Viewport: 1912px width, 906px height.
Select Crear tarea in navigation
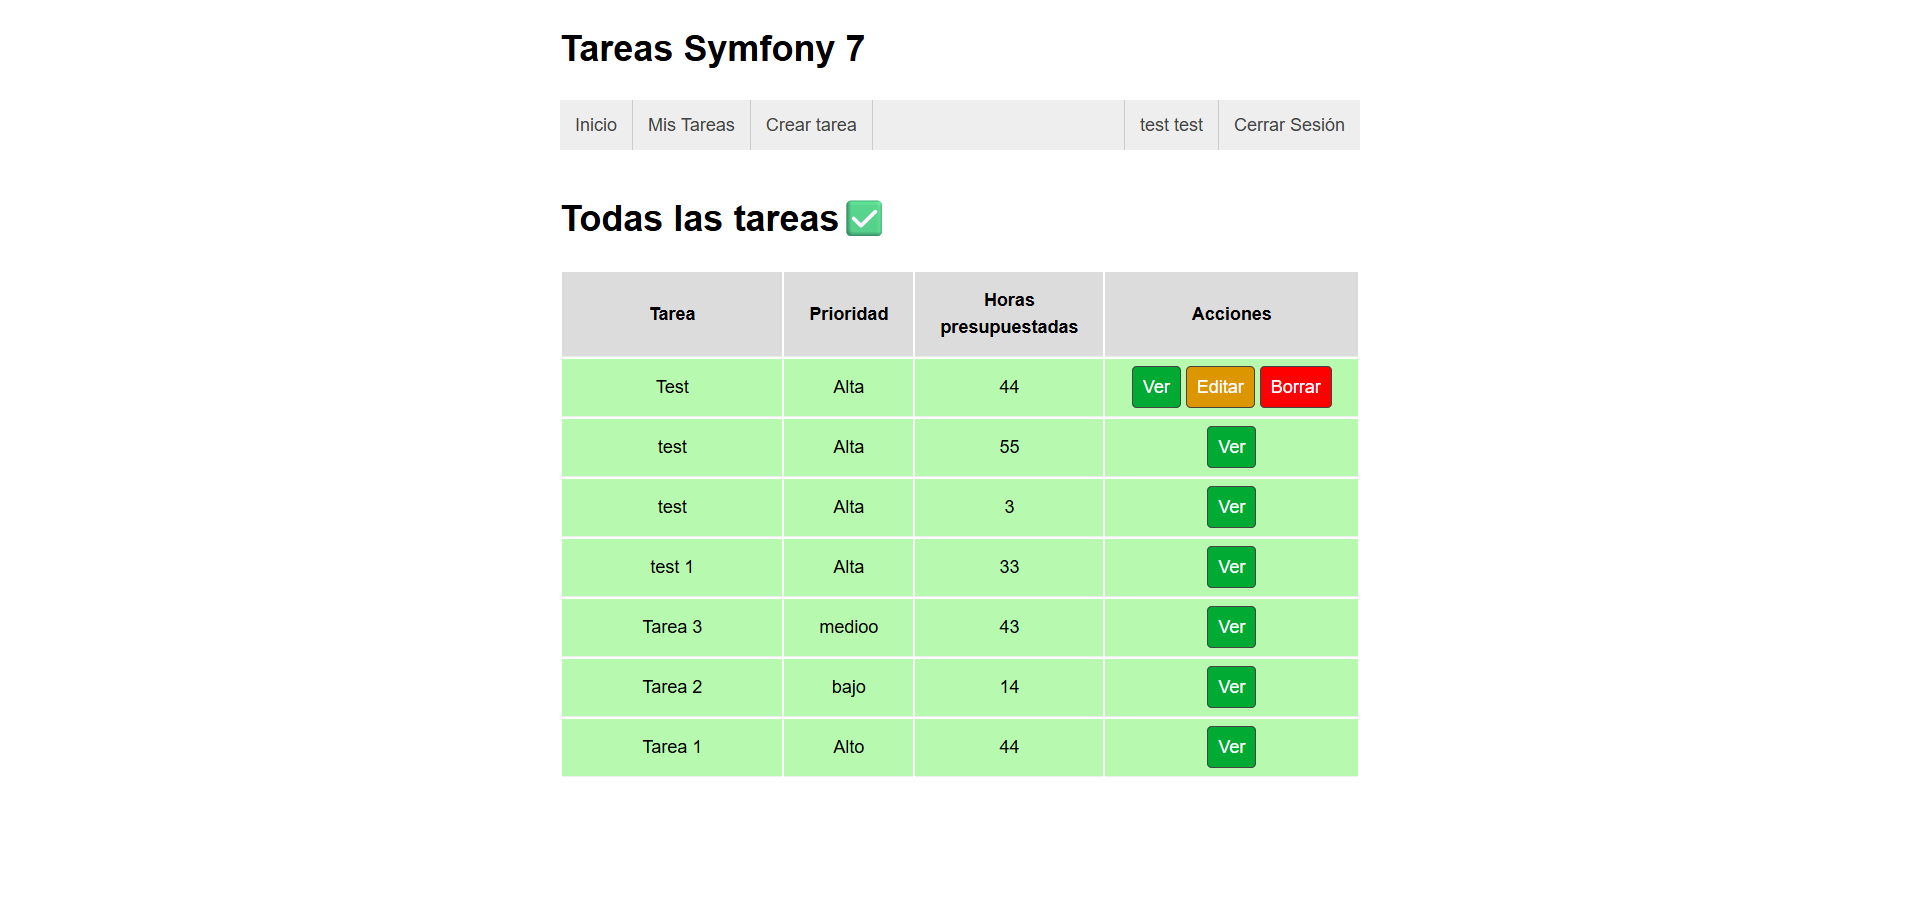pyautogui.click(x=811, y=125)
